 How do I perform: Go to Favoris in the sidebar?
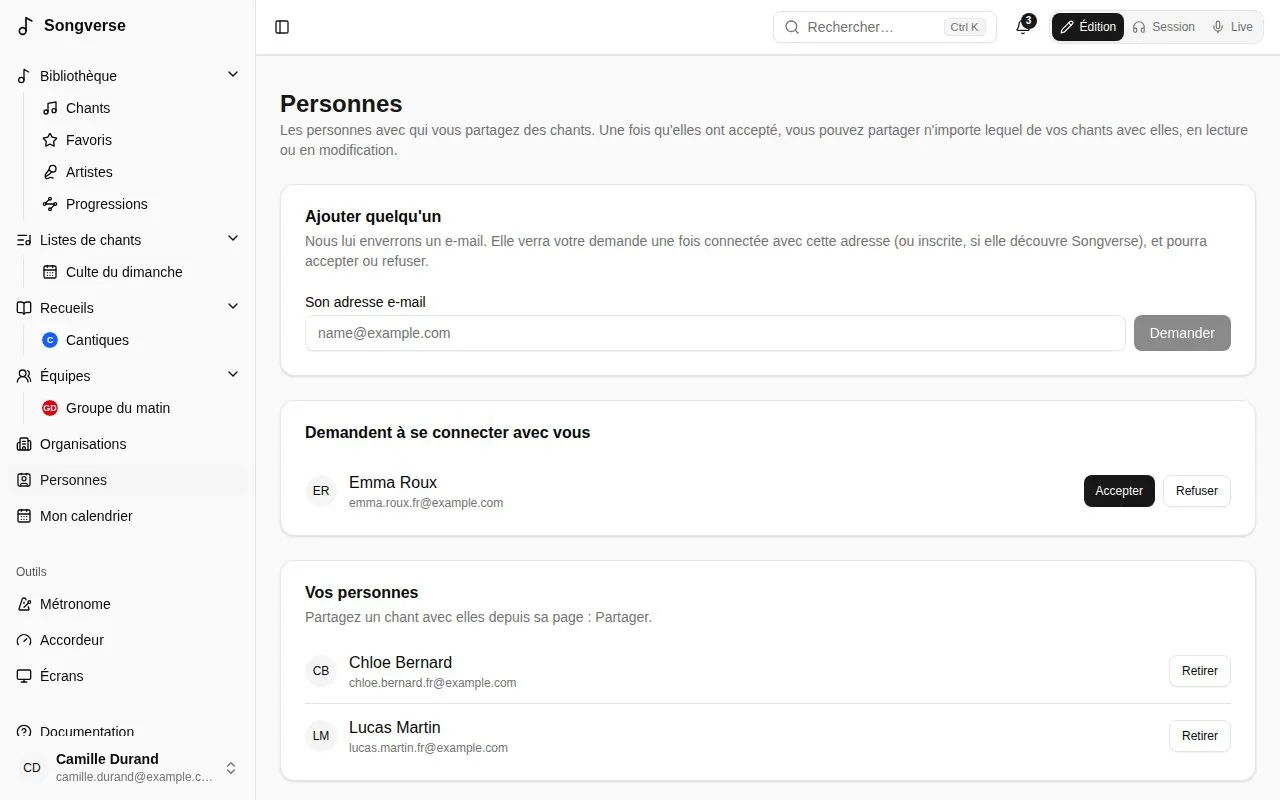pos(138,140)
